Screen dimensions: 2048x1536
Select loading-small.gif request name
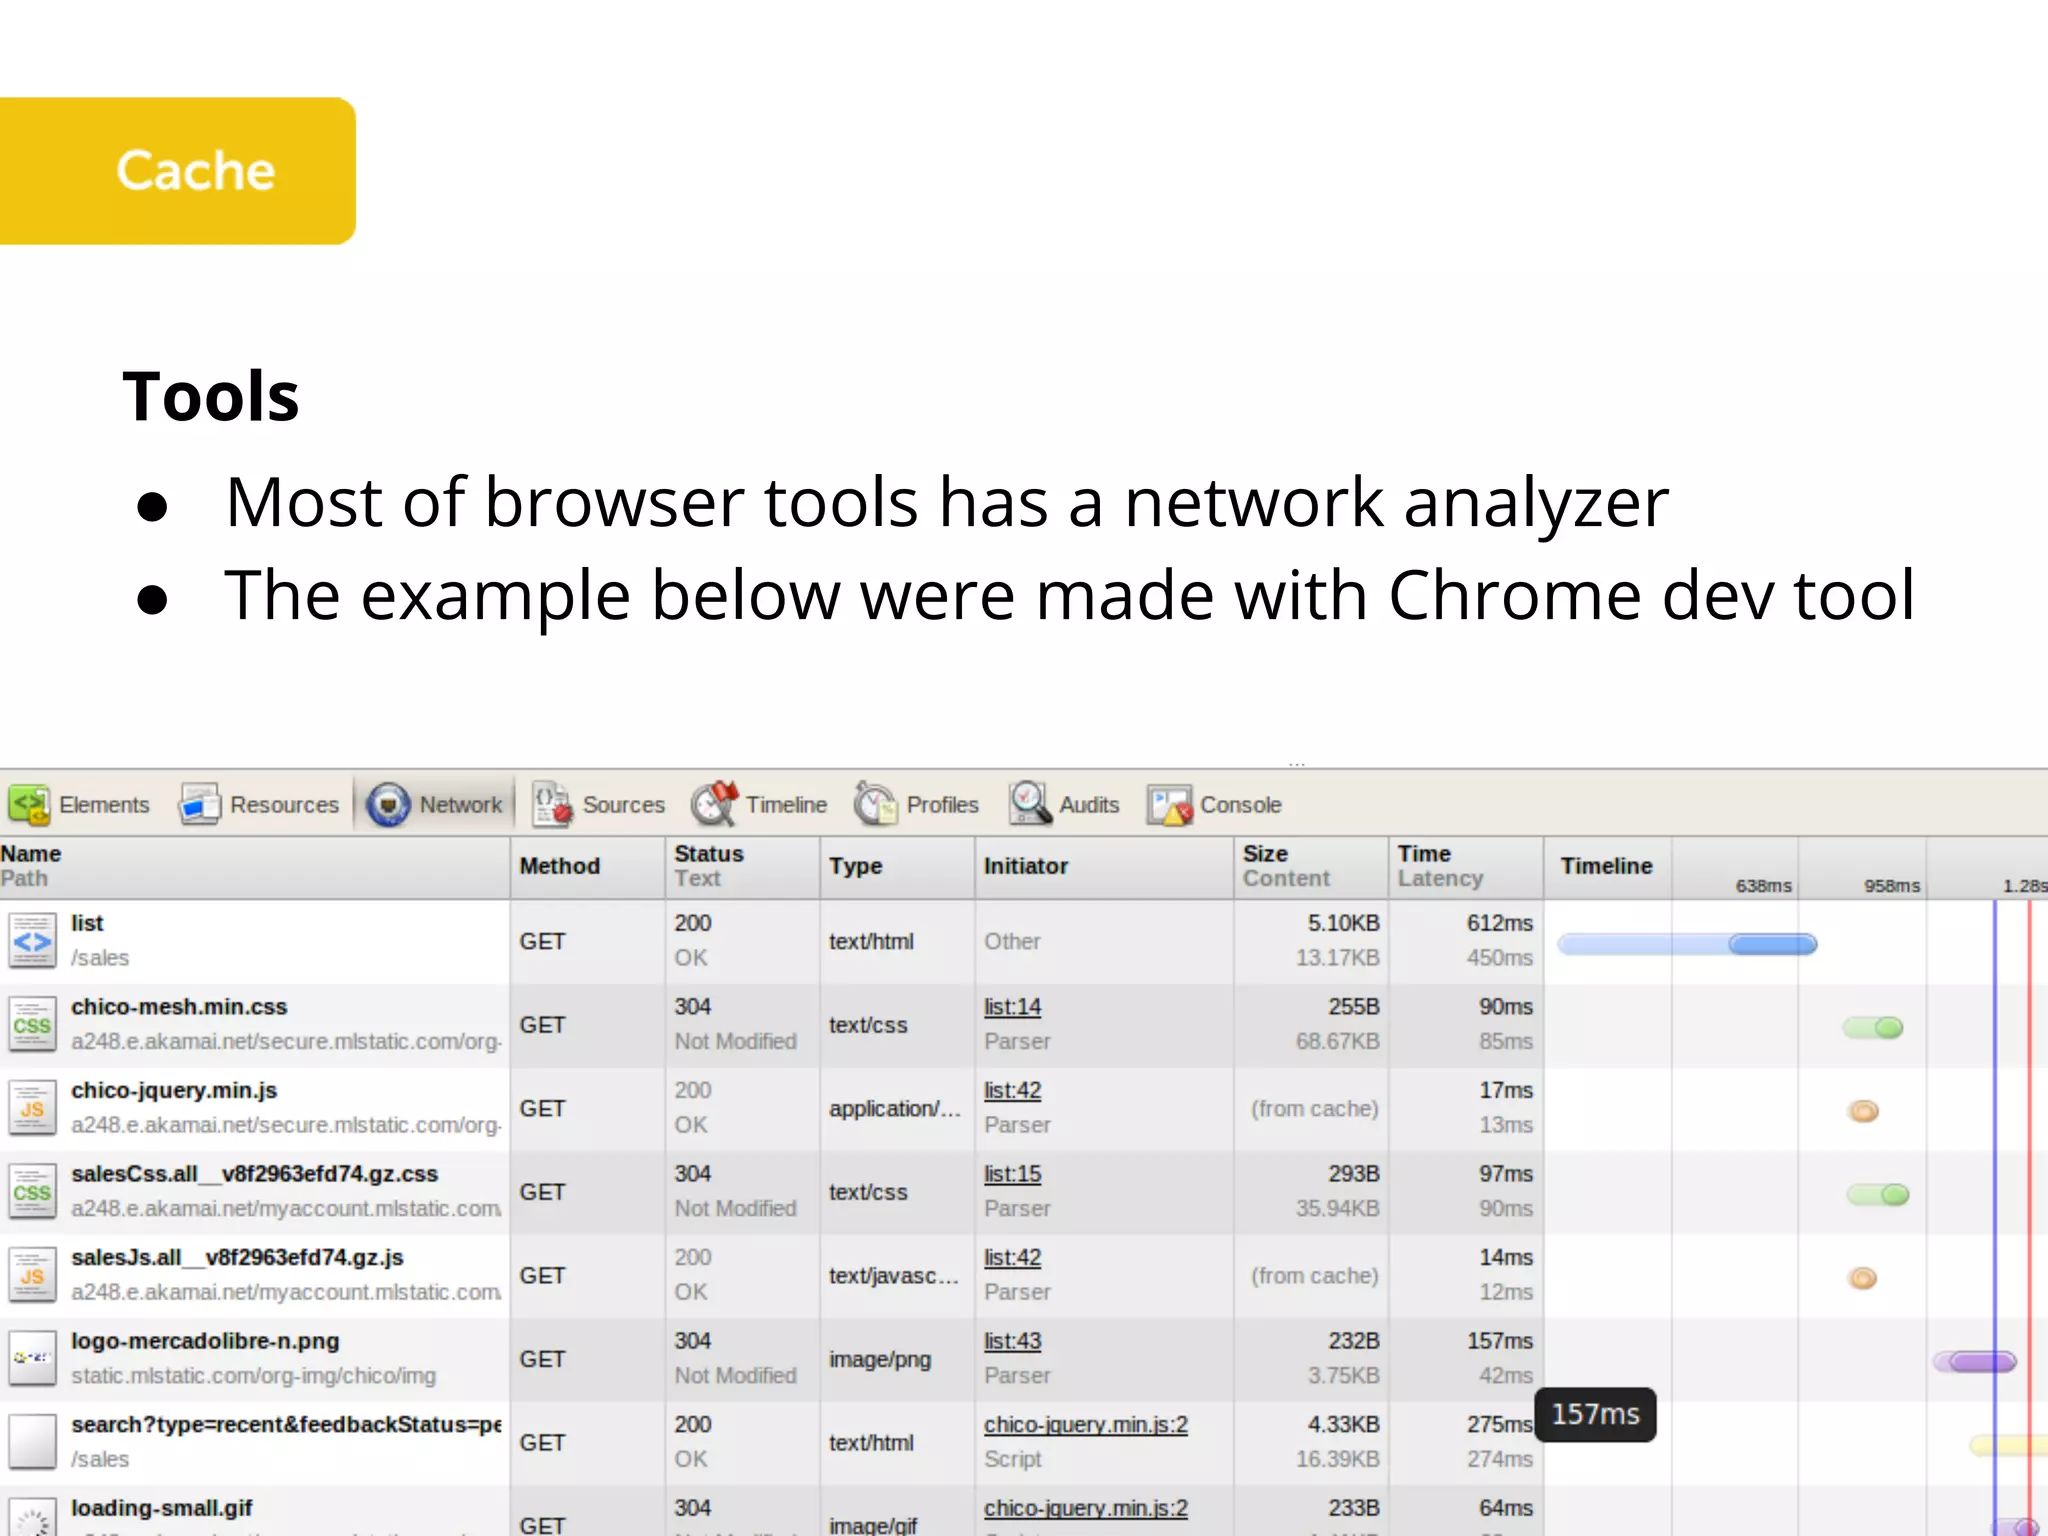161,1508
